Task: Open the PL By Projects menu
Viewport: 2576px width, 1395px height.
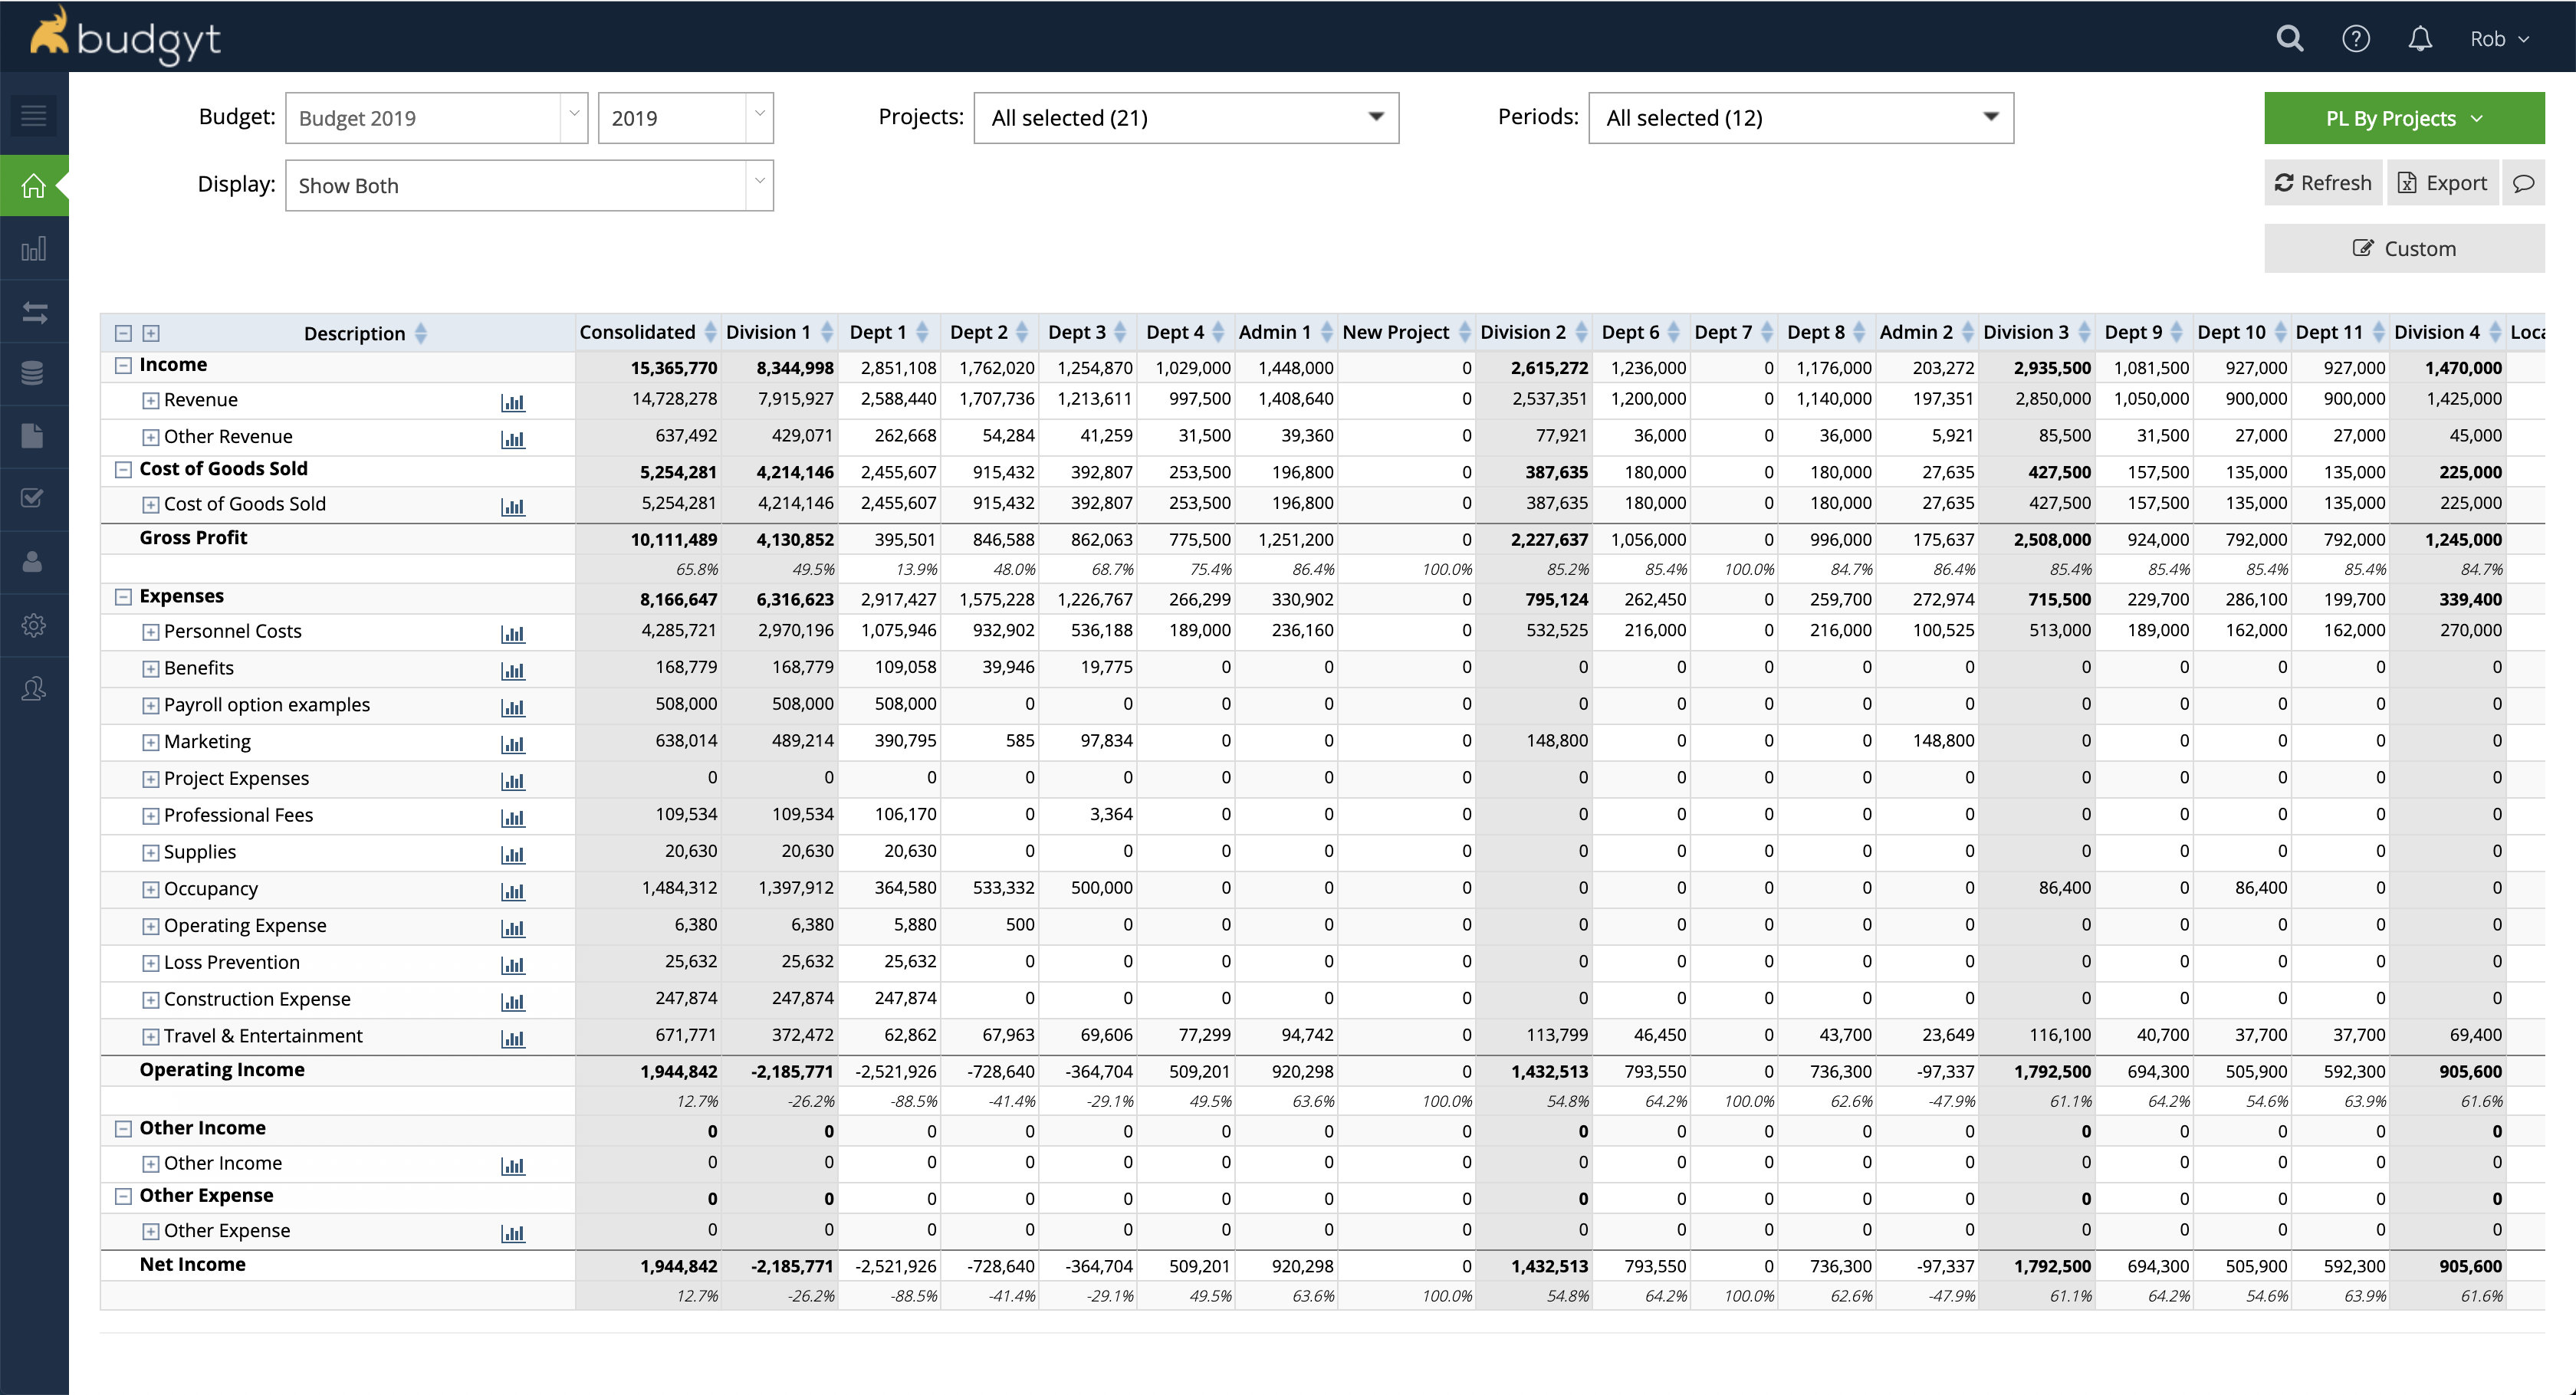Action: pyautogui.click(x=2403, y=118)
